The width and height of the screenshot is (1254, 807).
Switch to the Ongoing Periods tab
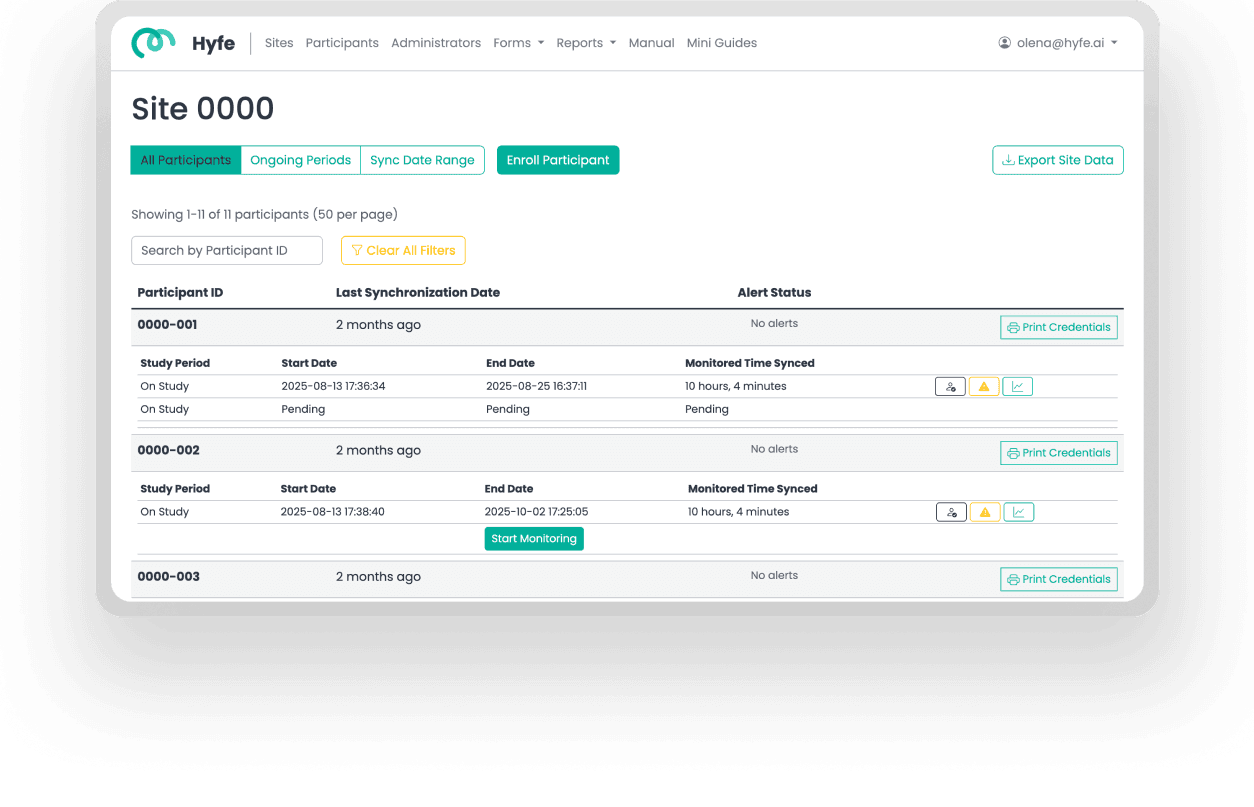point(300,159)
